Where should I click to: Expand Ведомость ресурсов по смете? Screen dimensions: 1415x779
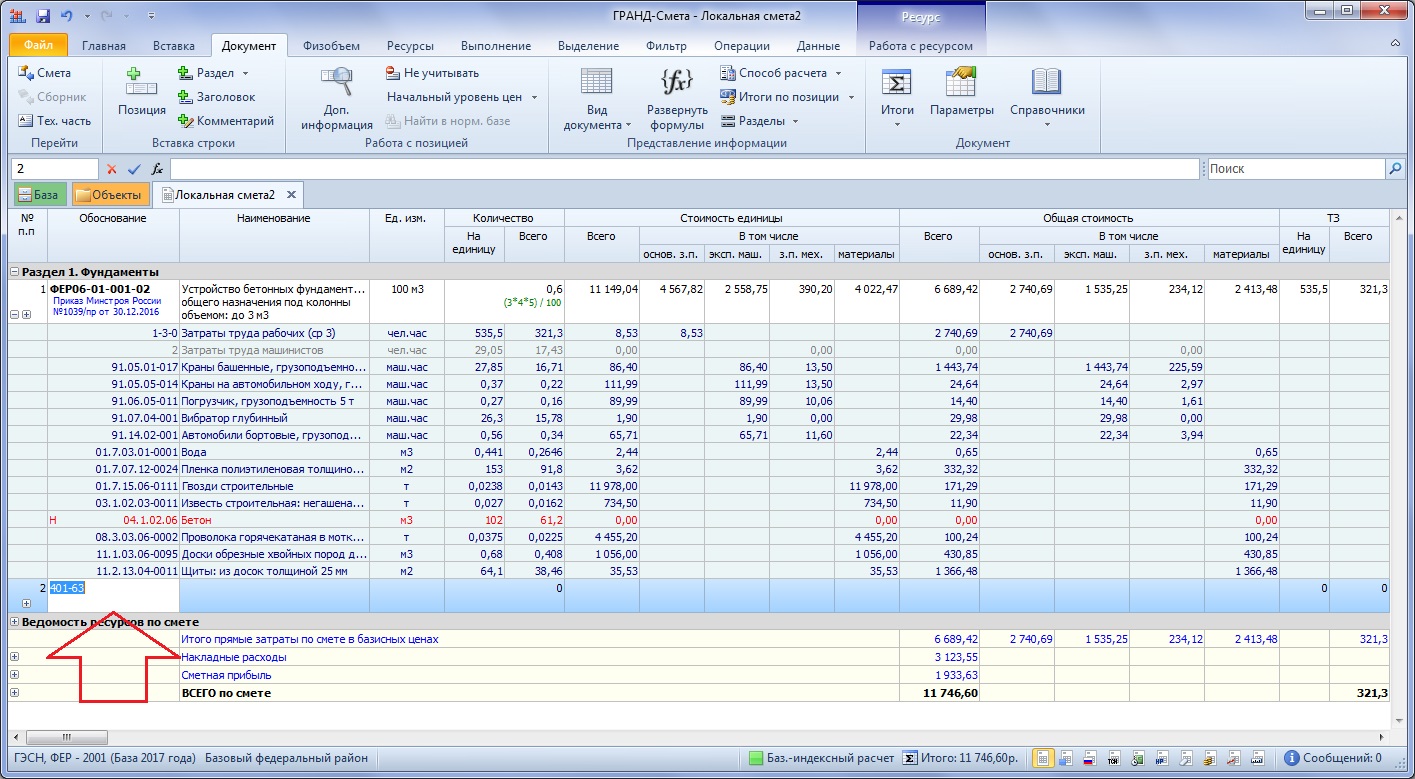(x=15, y=621)
